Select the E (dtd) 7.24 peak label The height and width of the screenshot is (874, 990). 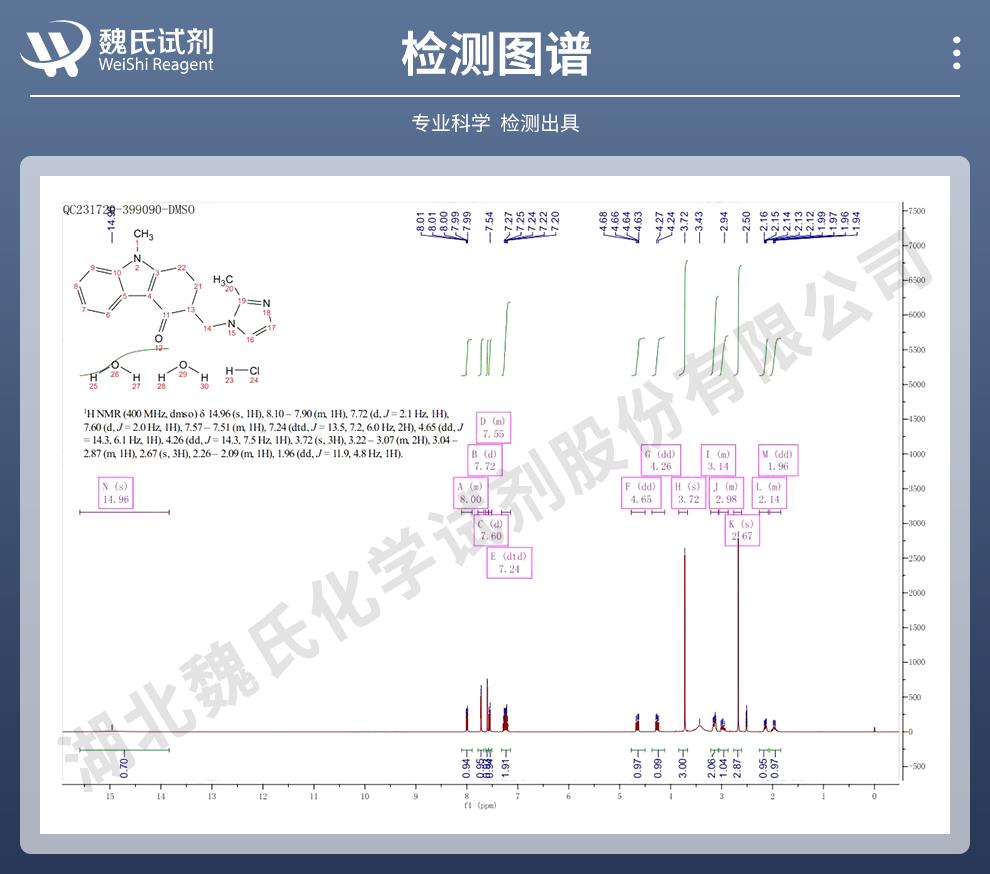point(509,563)
